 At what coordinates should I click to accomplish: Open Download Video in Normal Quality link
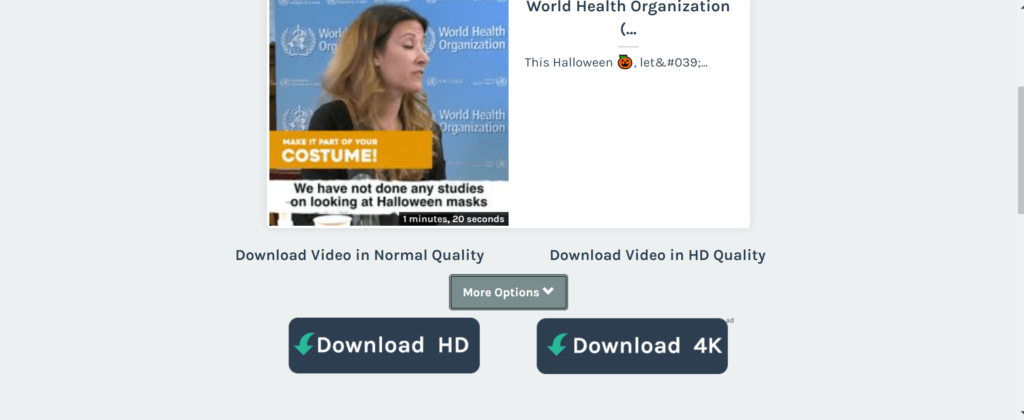click(360, 255)
